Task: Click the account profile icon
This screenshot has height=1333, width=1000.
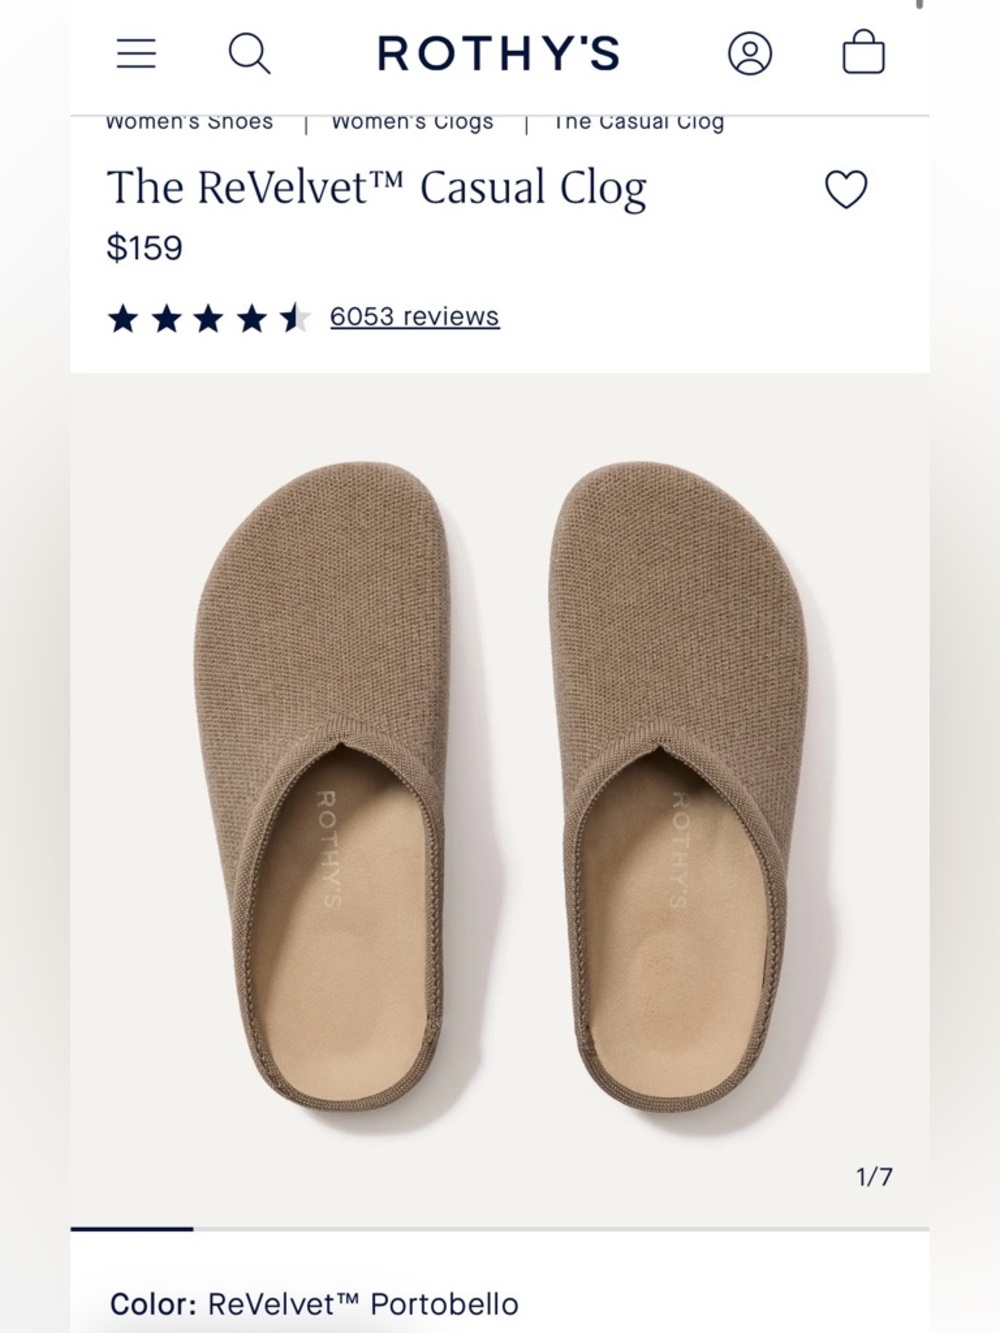Action: coord(750,53)
